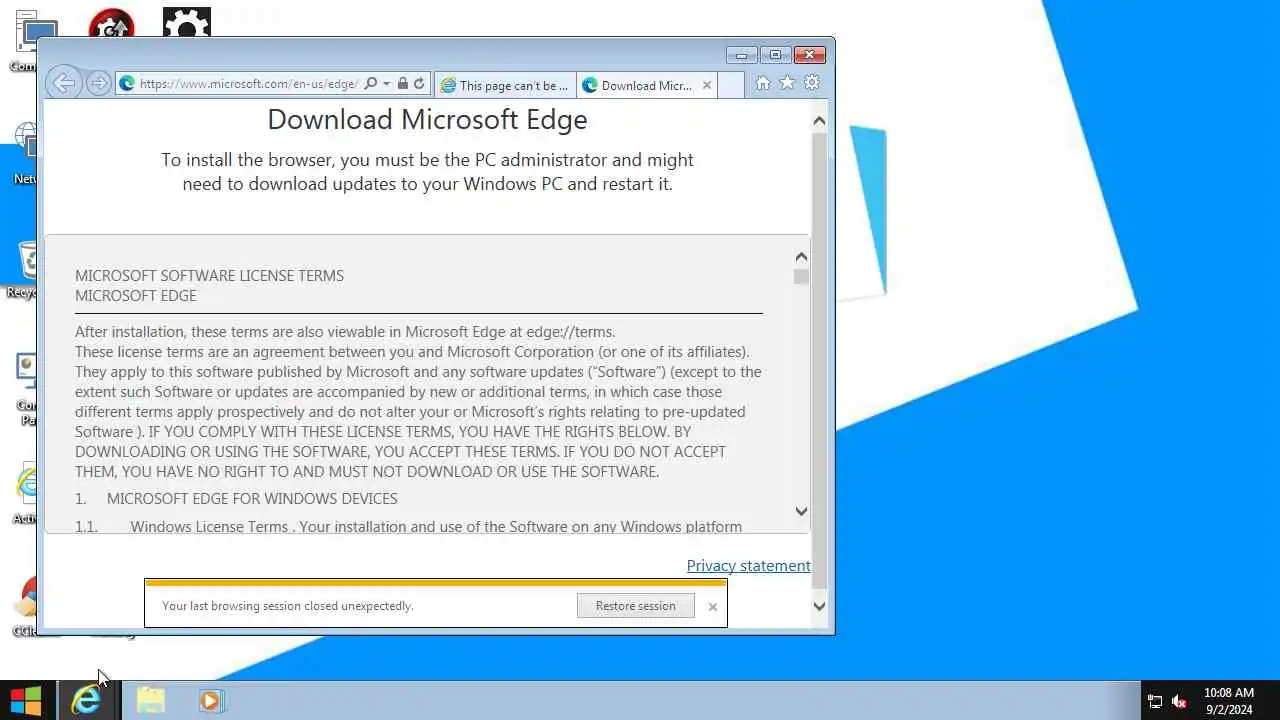Click the license terms scroll up arrow
The image size is (1280, 720).
[x=801, y=257]
